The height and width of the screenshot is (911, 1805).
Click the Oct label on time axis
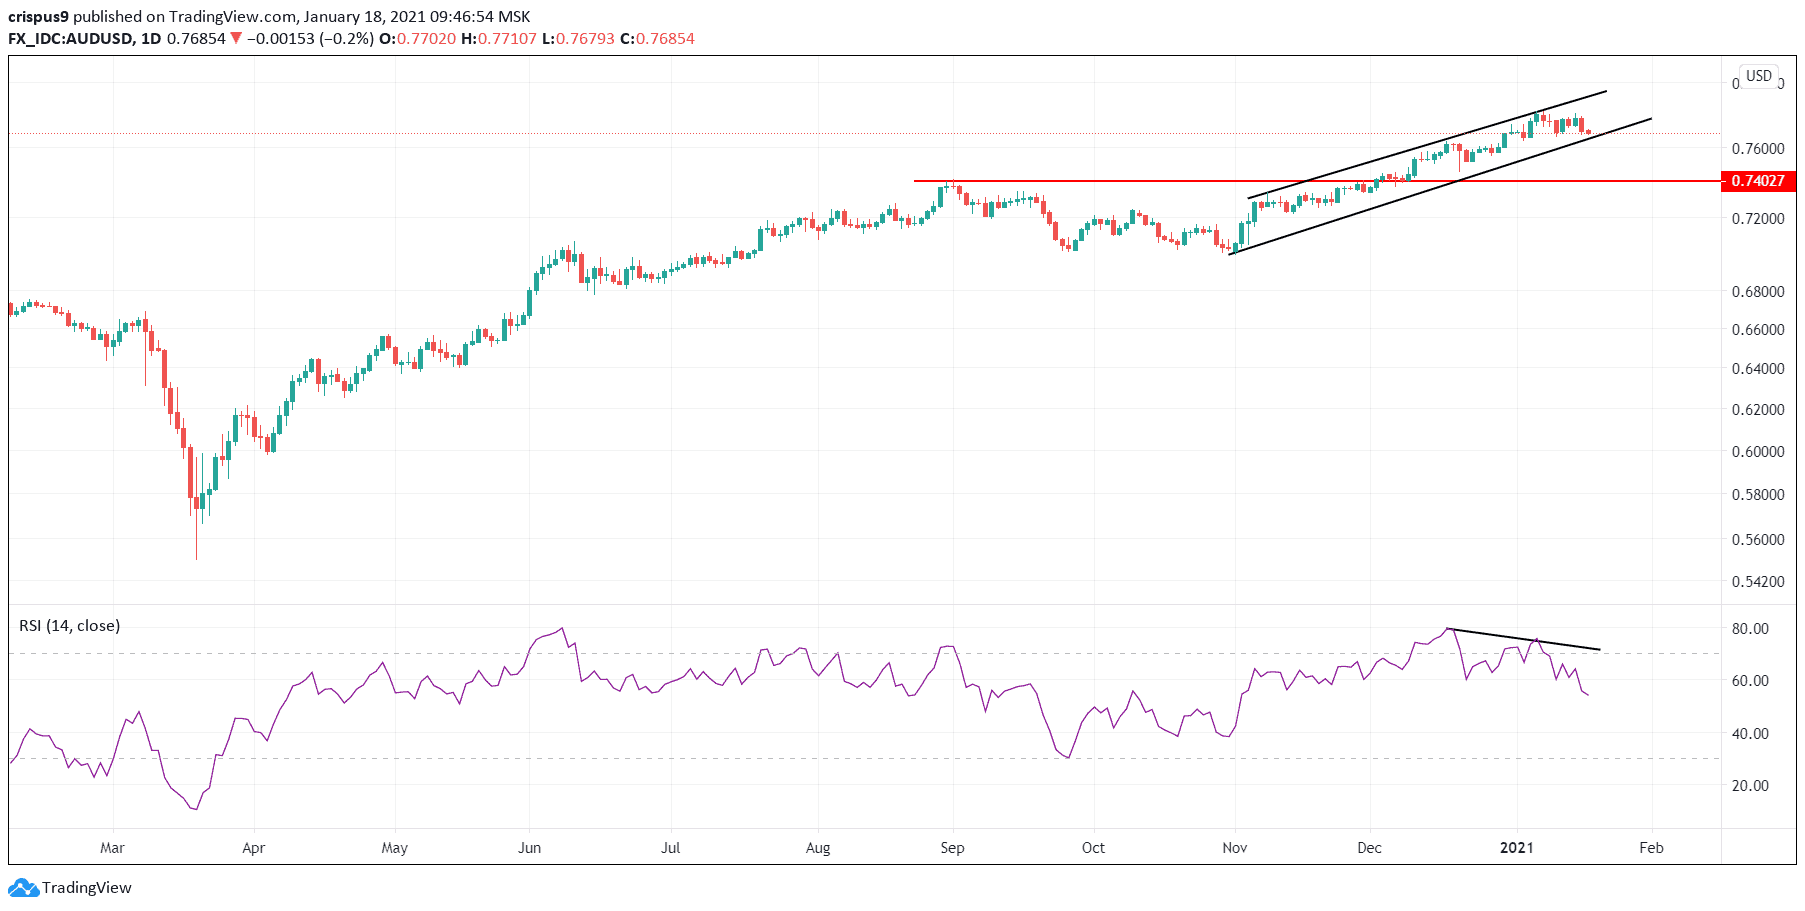[1094, 848]
